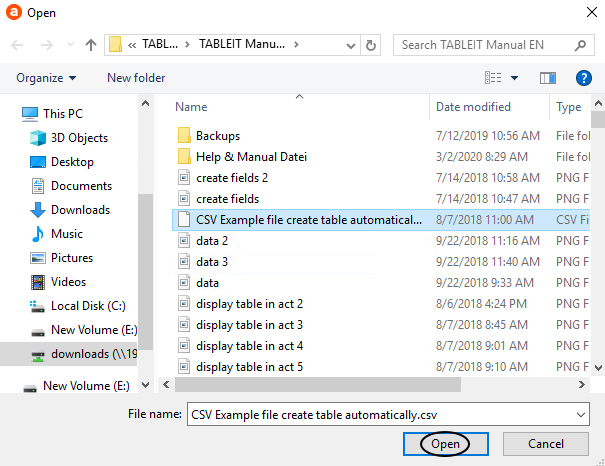Image resolution: width=605 pixels, height=466 pixels.
Task: Open Desktop in sidebar
Action: point(62,162)
